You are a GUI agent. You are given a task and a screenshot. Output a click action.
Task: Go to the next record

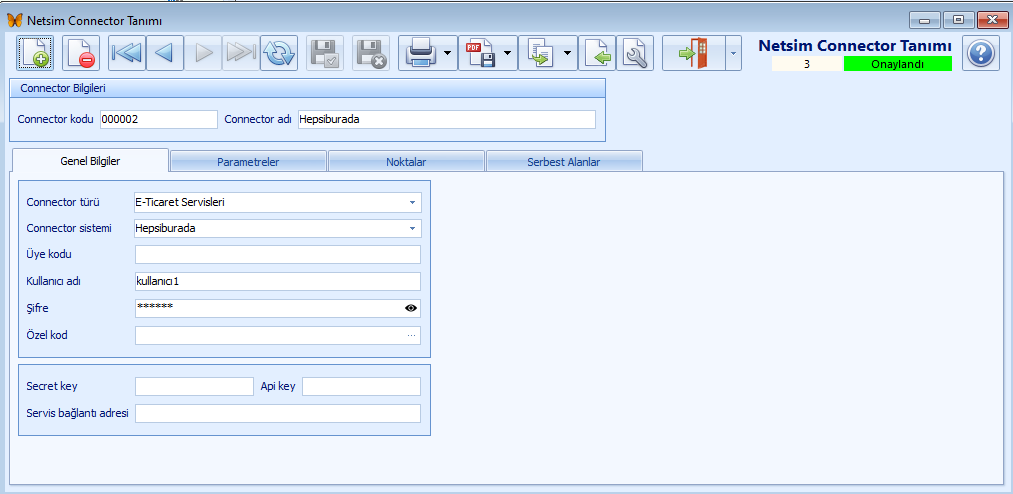[203, 53]
